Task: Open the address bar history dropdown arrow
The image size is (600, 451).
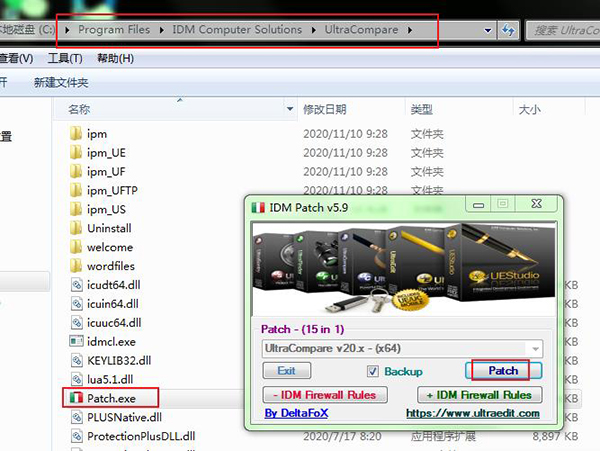Action: click(488, 30)
